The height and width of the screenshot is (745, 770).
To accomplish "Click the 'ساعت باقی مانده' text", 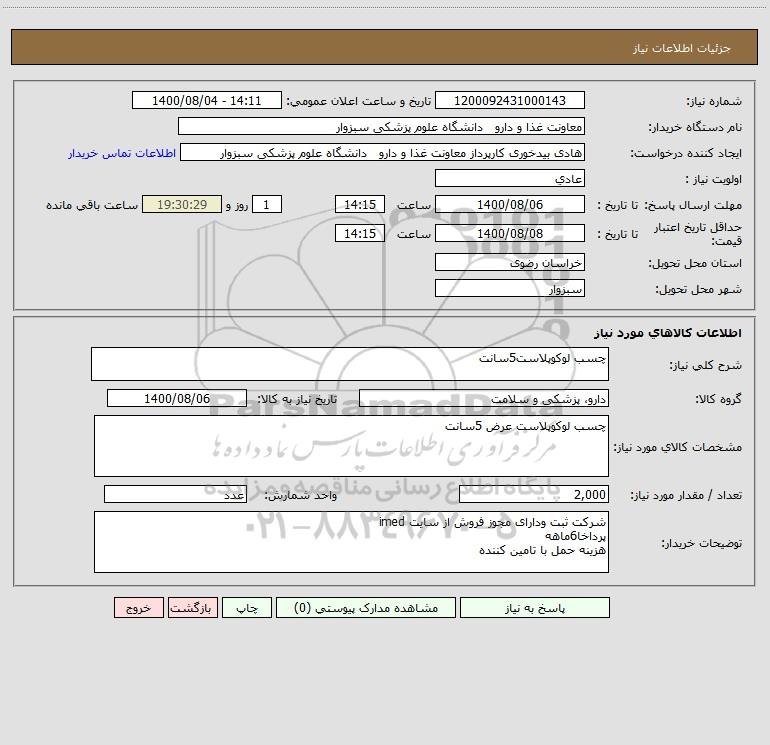I will [x=92, y=205].
